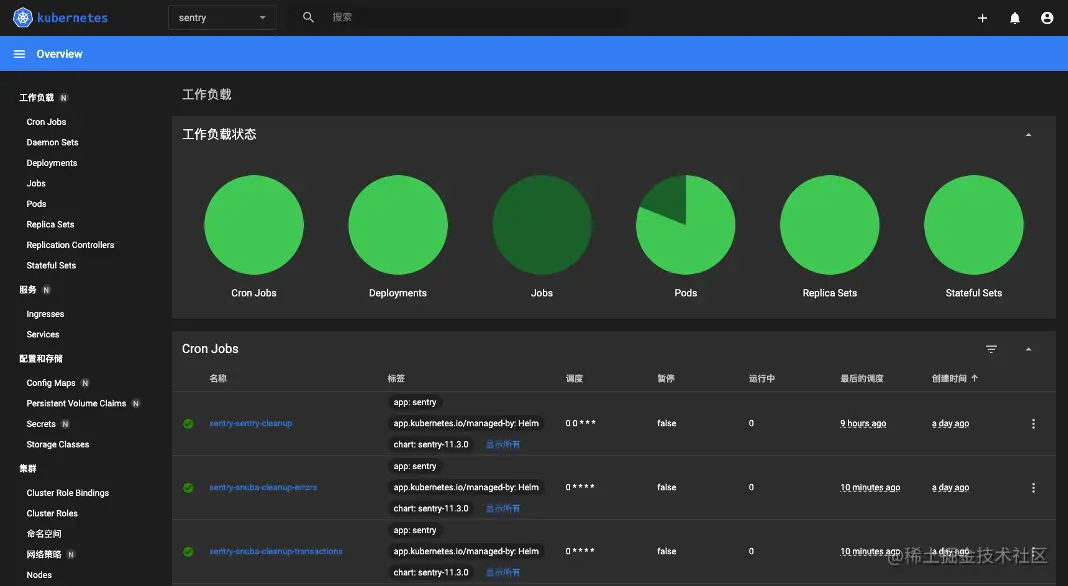
Task: Open the notifications bell
Action: pyautogui.click(x=1015, y=18)
